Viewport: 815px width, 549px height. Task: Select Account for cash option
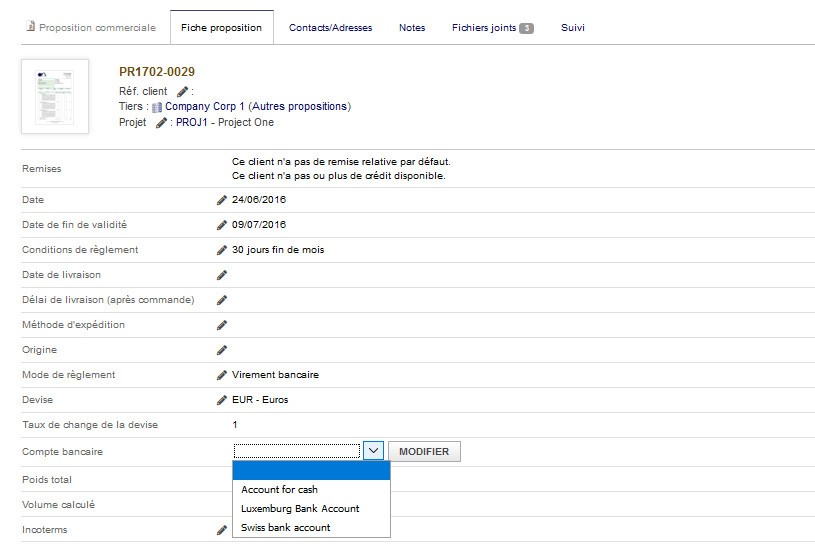pos(279,490)
